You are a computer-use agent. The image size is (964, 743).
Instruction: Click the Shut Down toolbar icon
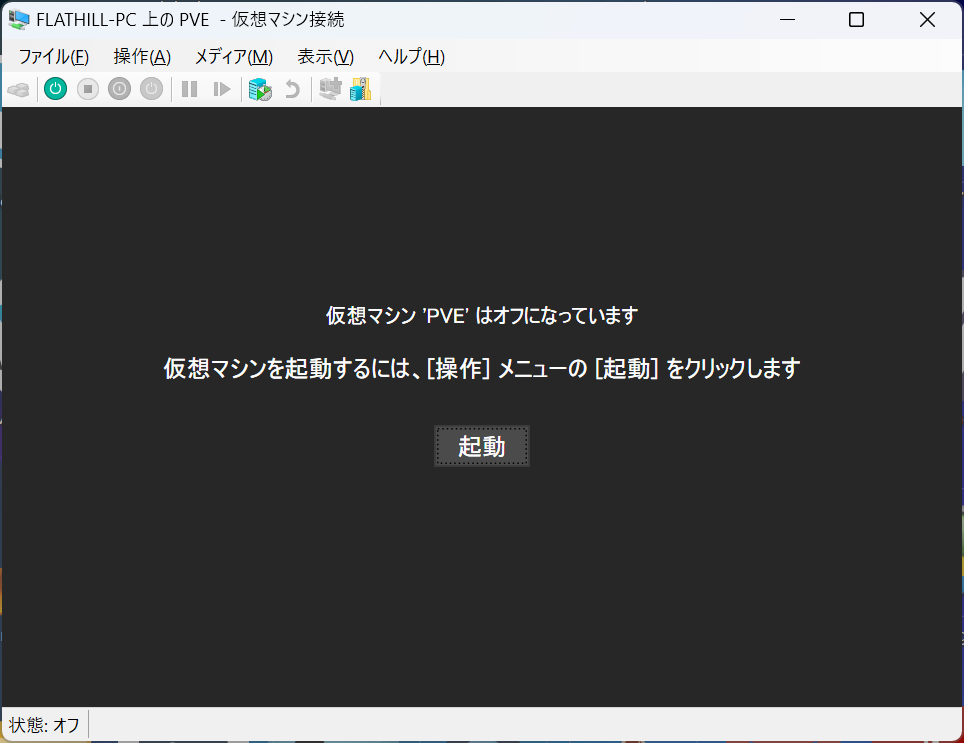(119, 89)
